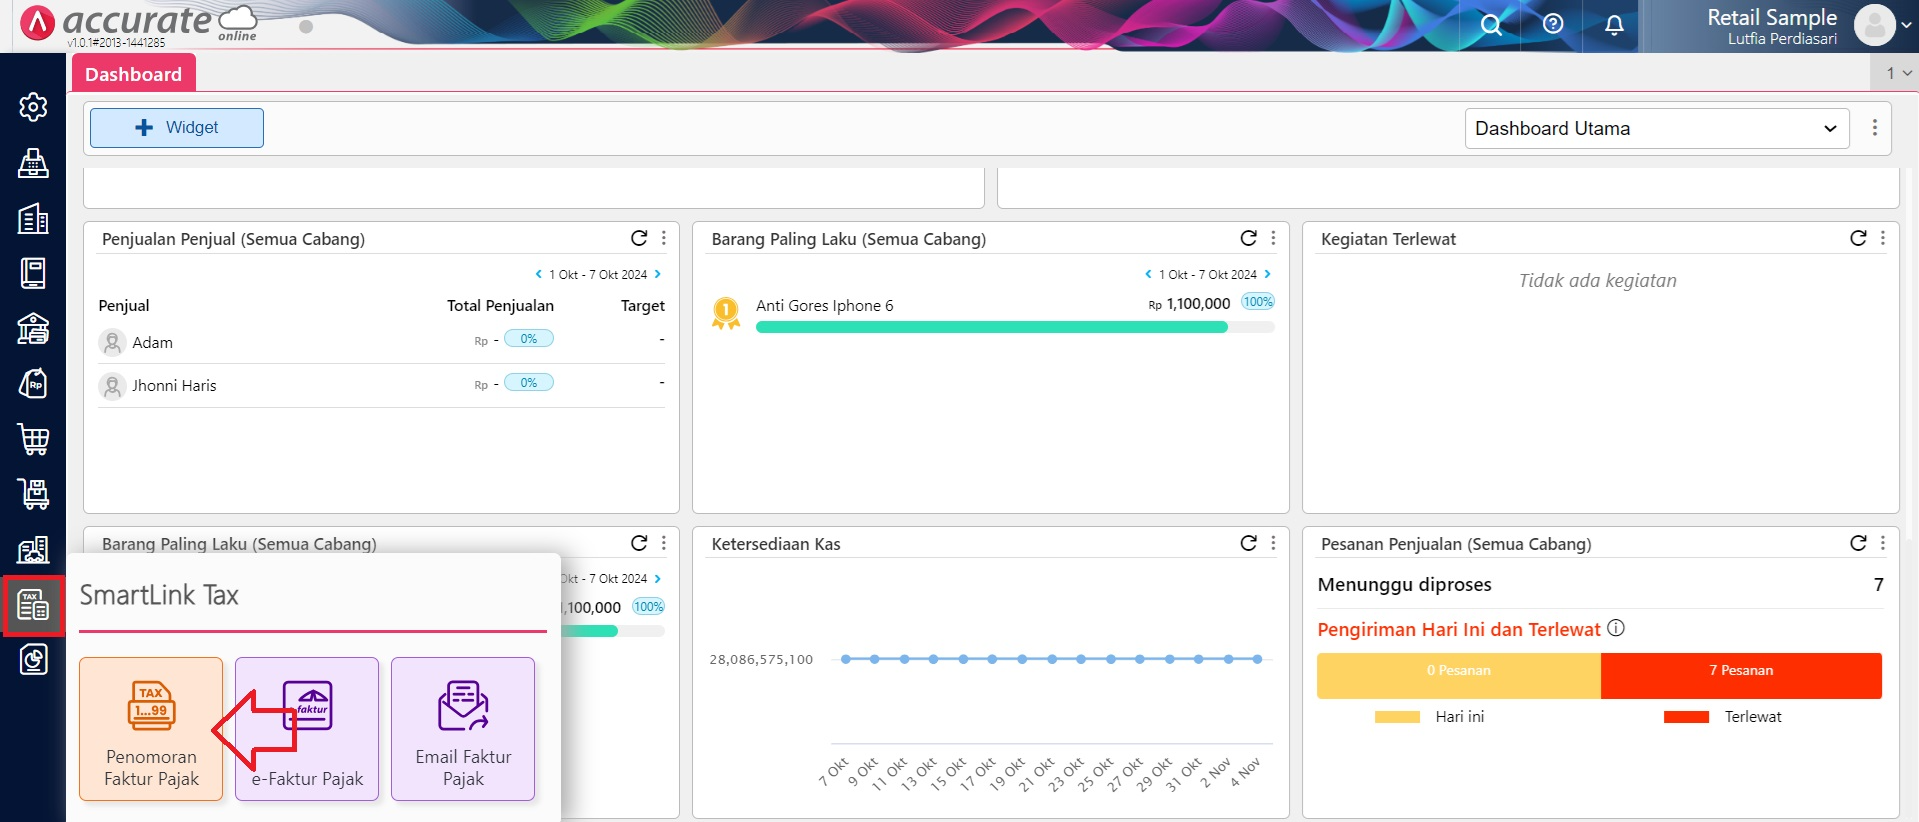Click the 7 Okt point on Ketersediaan Kas chart
The width and height of the screenshot is (1919, 822).
(x=845, y=659)
